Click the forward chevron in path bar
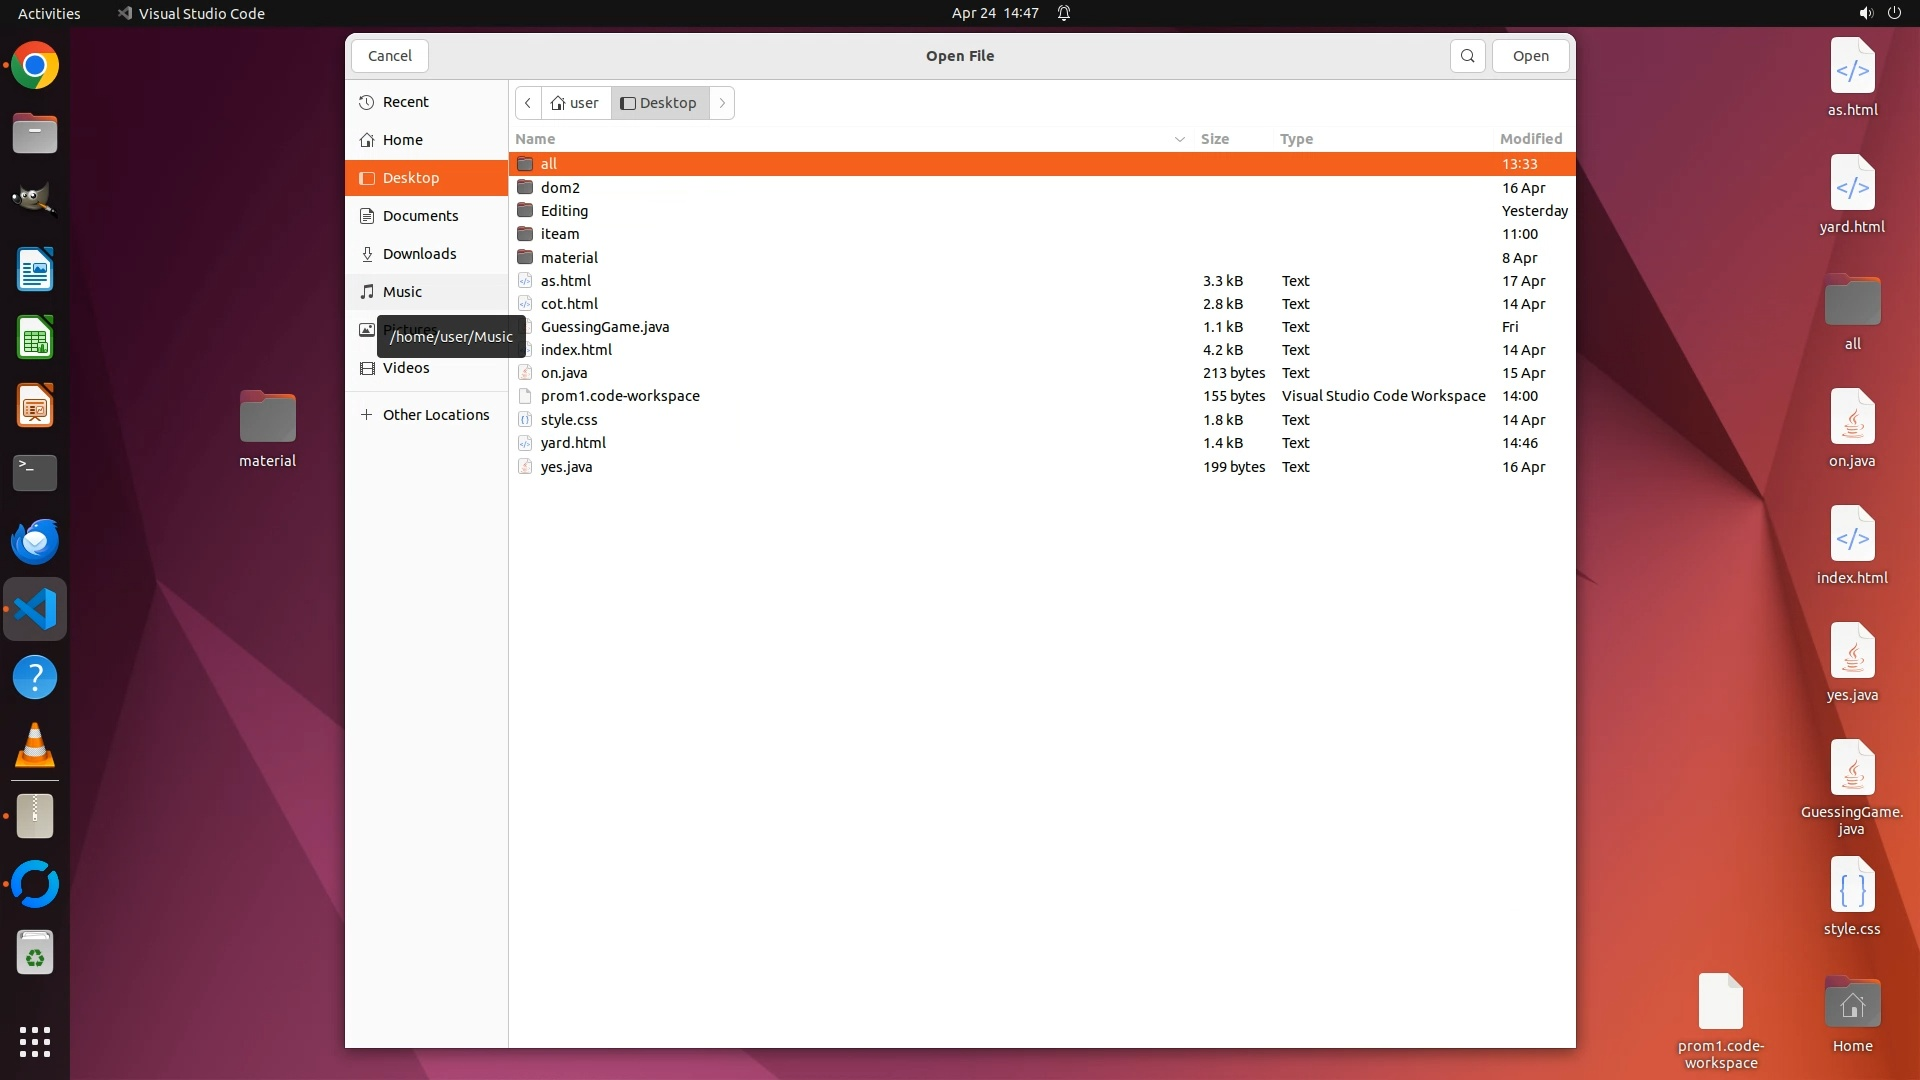Image resolution: width=1920 pixels, height=1080 pixels. [722, 103]
